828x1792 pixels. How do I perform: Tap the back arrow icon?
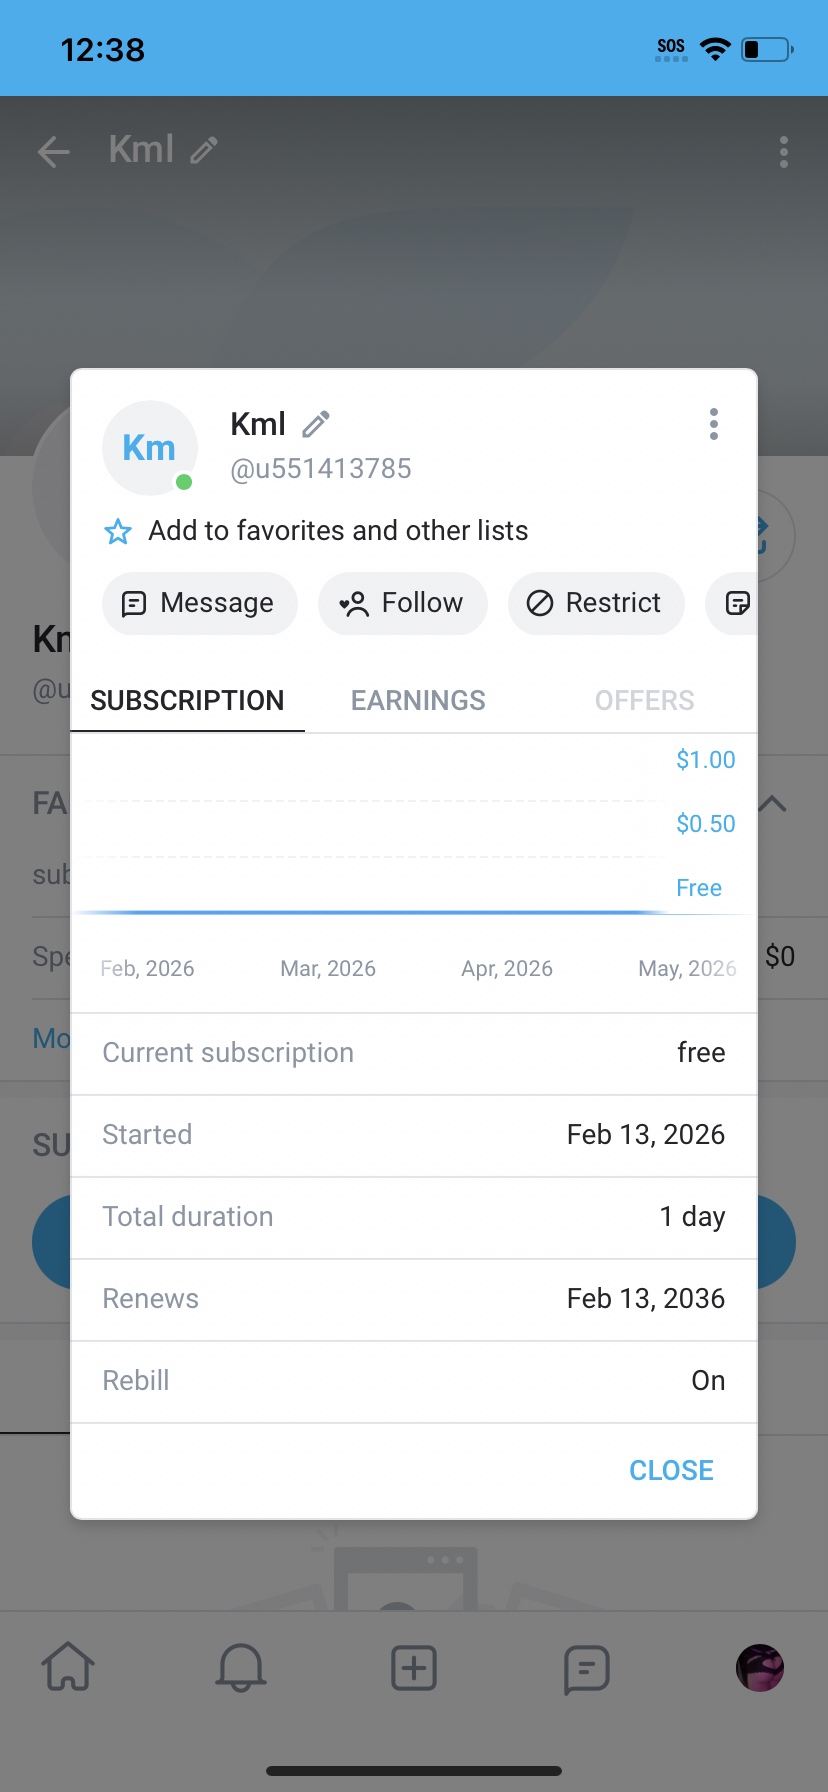tap(54, 152)
